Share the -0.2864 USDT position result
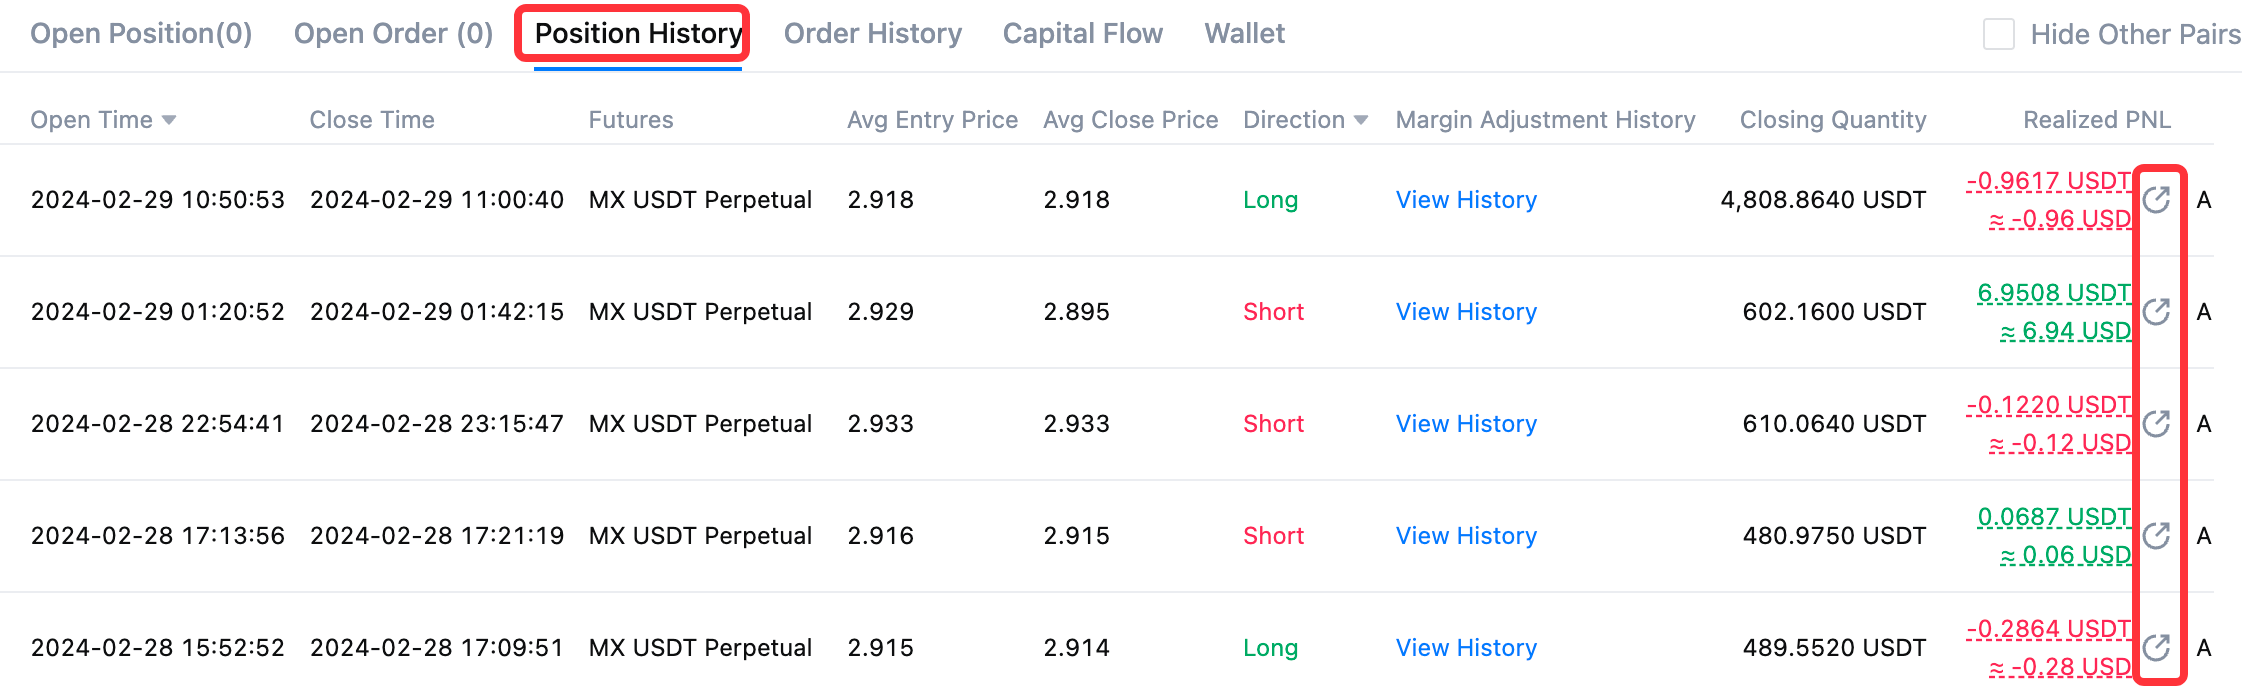The height and width of the screenshot is (700, 2242). 2157,648
